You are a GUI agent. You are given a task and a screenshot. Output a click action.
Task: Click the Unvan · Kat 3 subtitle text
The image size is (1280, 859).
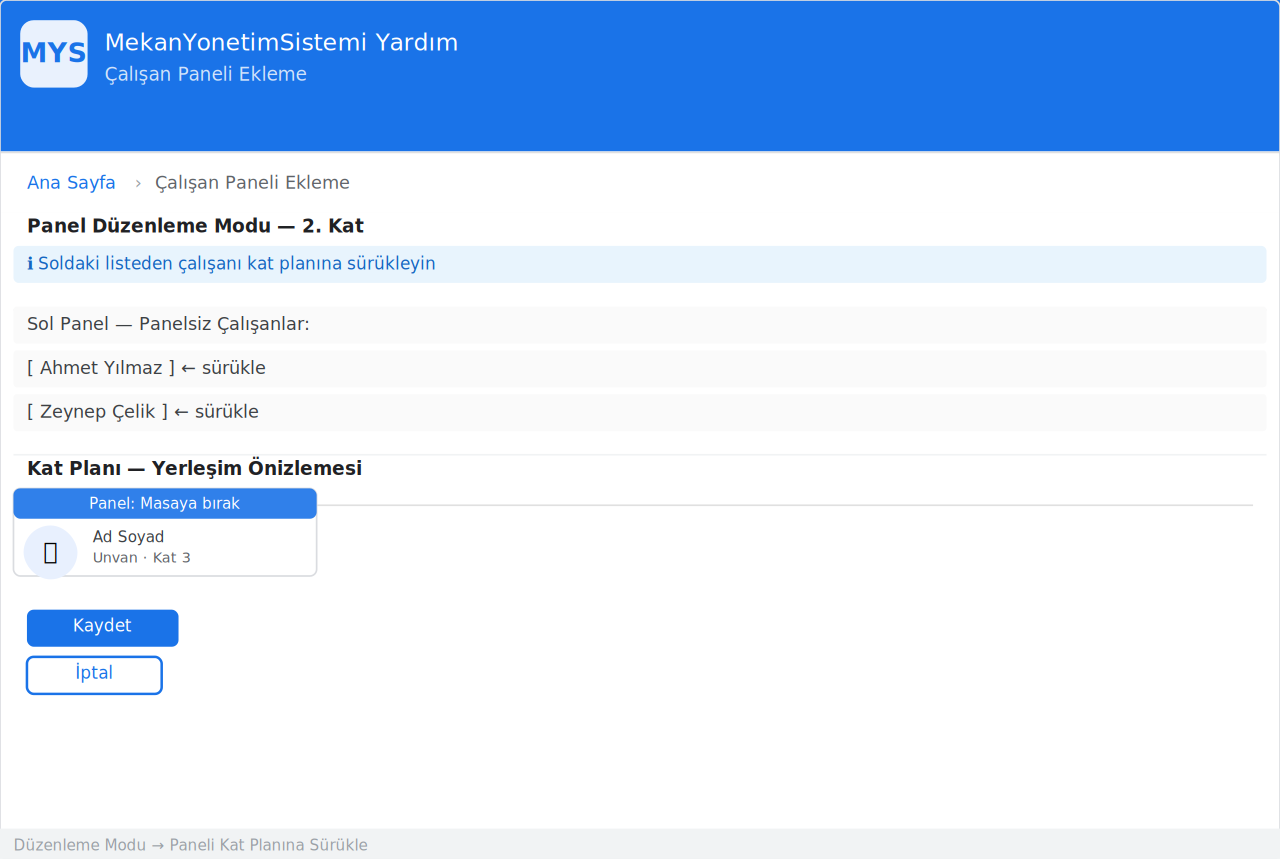[x=142, y=557]
